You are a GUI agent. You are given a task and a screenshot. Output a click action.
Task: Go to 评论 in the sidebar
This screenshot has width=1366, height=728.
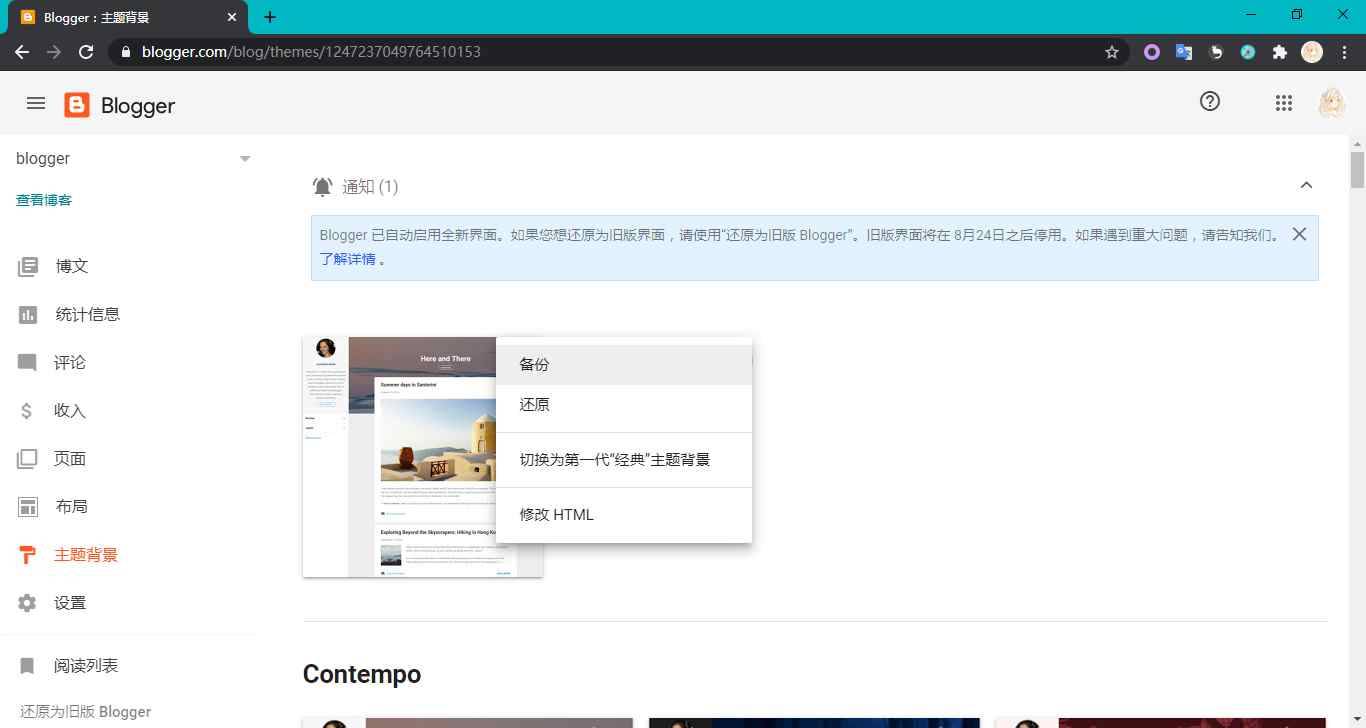click(70, 363)
